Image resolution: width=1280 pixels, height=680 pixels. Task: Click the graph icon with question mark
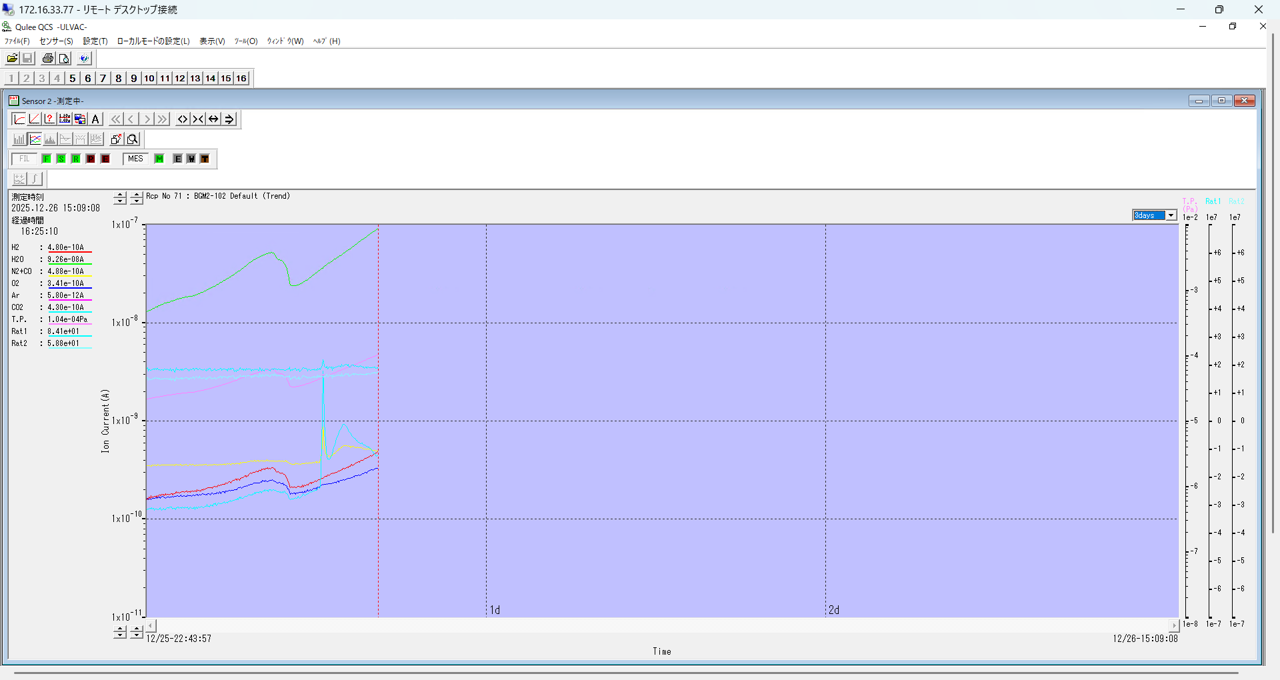49,119
